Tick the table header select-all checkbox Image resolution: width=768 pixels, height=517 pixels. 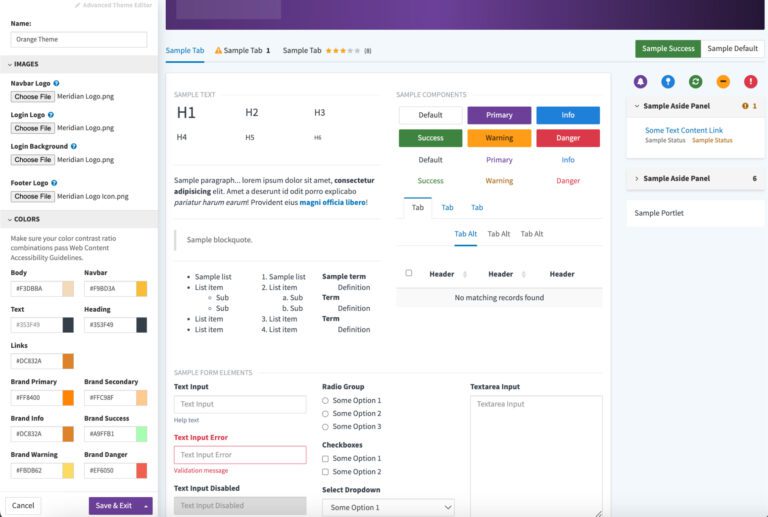click(408, 273)
